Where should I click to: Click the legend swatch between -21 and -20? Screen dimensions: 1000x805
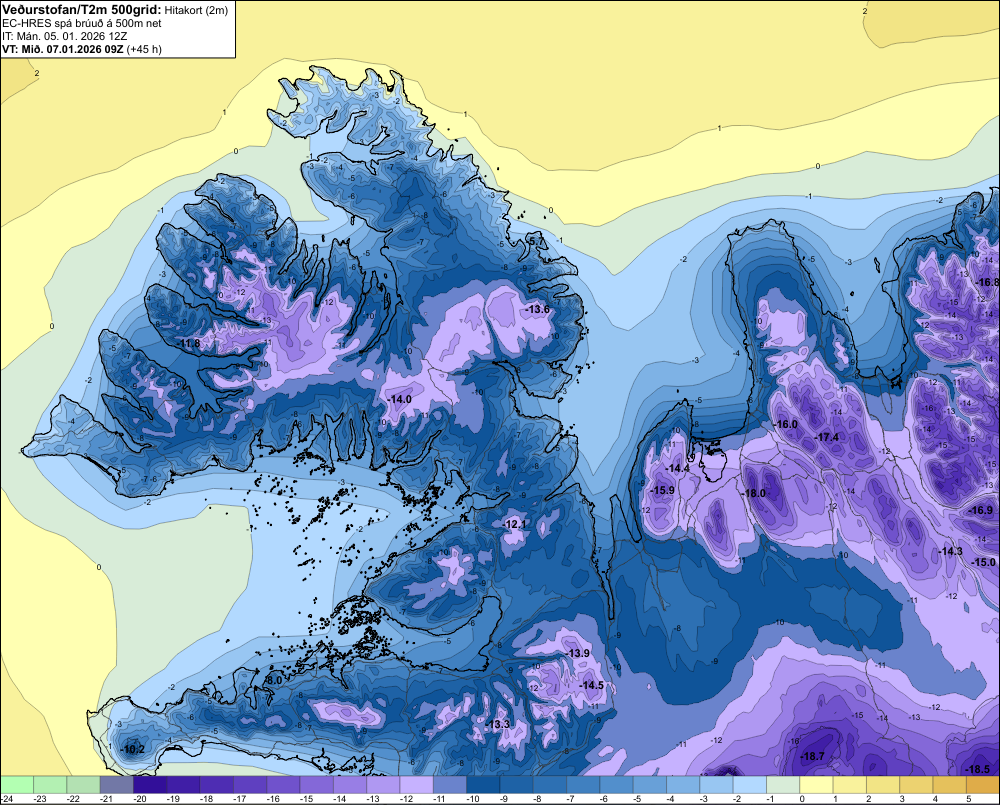pyautogui.click(x=117, y=785)
